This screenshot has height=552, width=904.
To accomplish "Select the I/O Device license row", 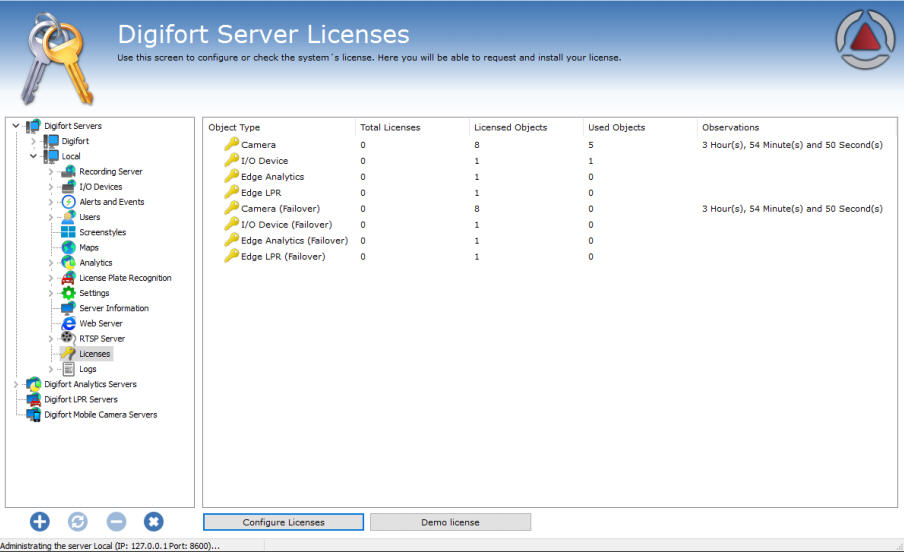I will pos(549,161).
